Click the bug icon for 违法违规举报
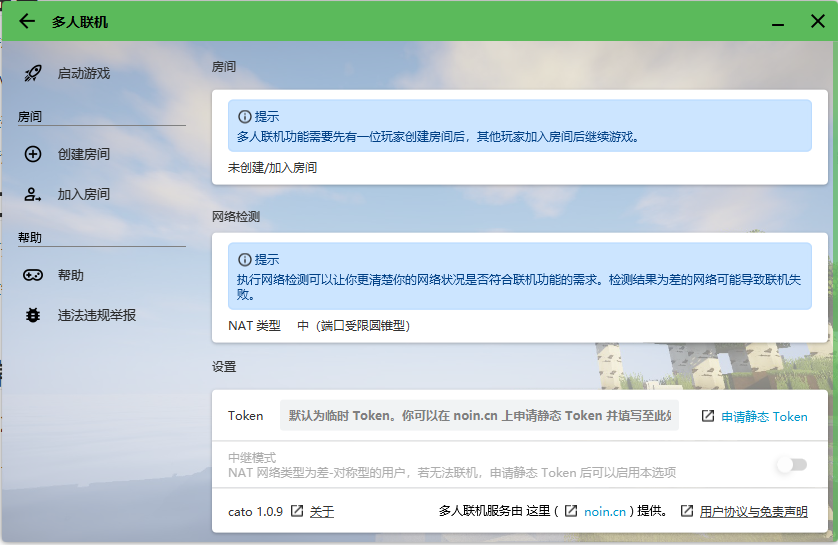Screen dimensions: 838x545 (33, 315)
